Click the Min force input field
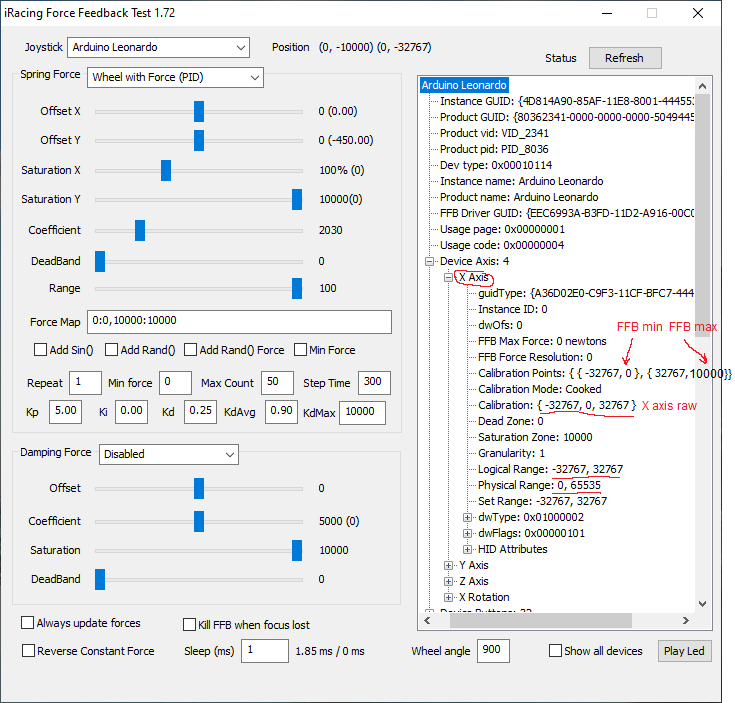The height and width of the screenshot is (703, 735). tap(175, 383)
